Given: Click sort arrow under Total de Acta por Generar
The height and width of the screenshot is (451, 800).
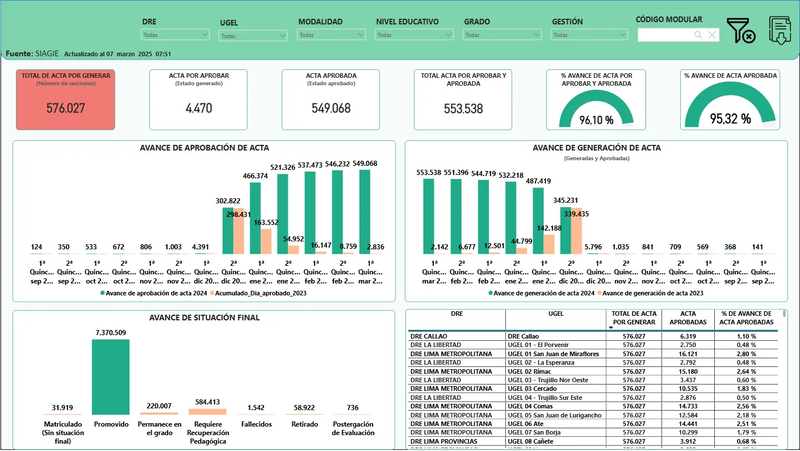Looking at the screenshot, I should click(x=610, y=327).
